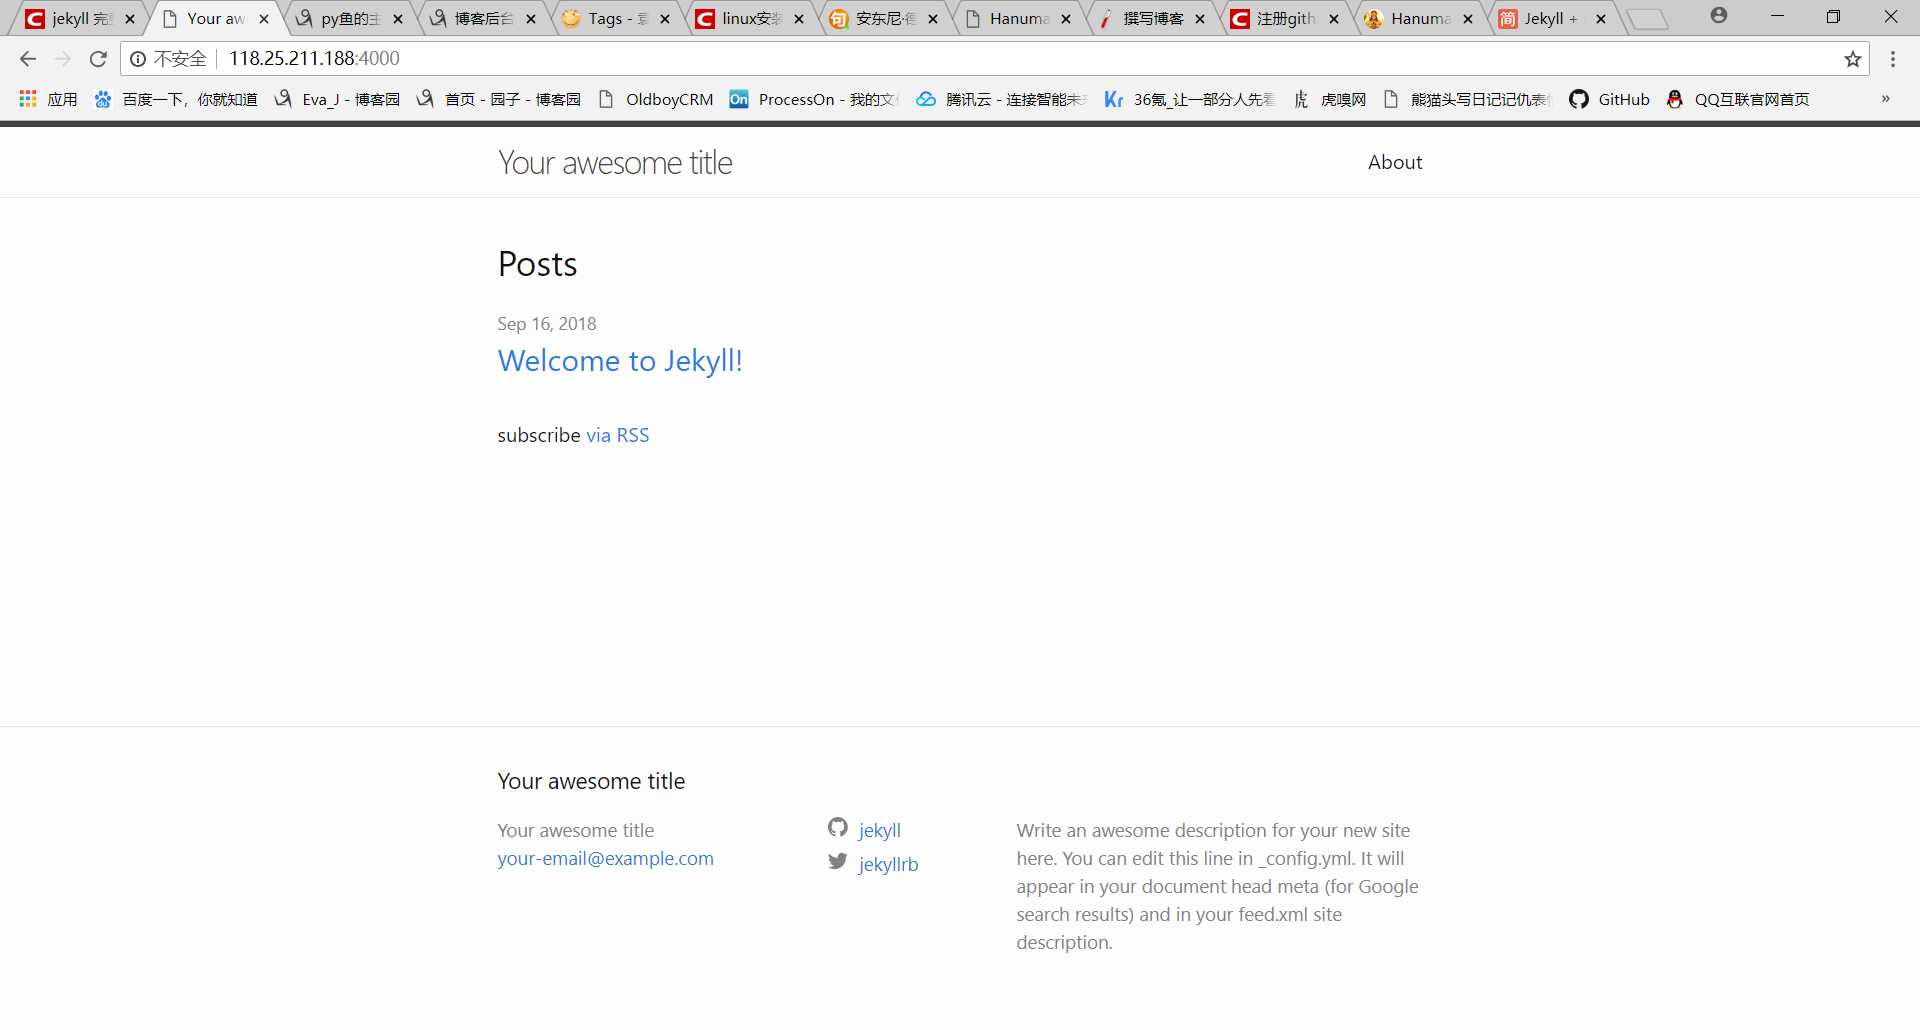Close the 'Your aw' active tab
Image resolution: width=1920 pixels, height=1030 pixels.
[264, 19]
